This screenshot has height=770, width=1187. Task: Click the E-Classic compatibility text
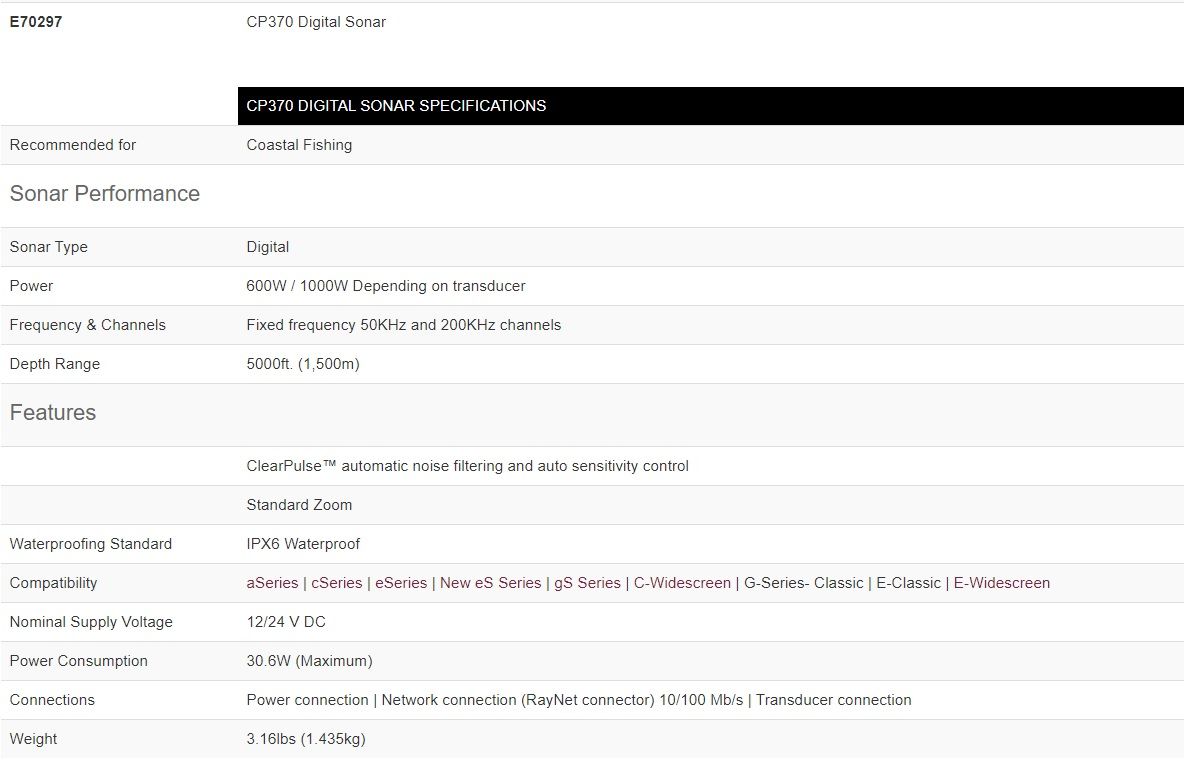[908, 583]
